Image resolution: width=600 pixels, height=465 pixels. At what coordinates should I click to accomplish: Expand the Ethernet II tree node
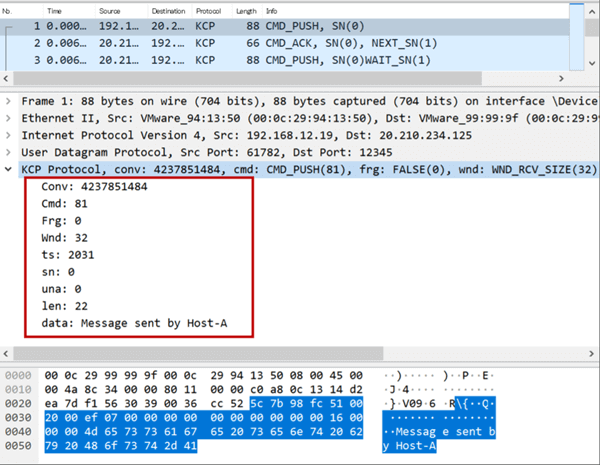[x=8, y=118]
